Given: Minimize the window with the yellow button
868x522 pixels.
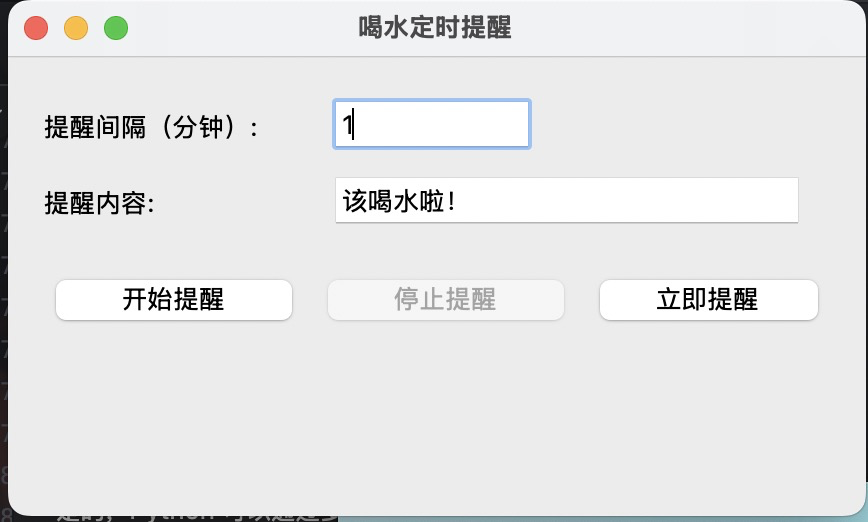Looking at the screenshot, I should tap(76, 28).
